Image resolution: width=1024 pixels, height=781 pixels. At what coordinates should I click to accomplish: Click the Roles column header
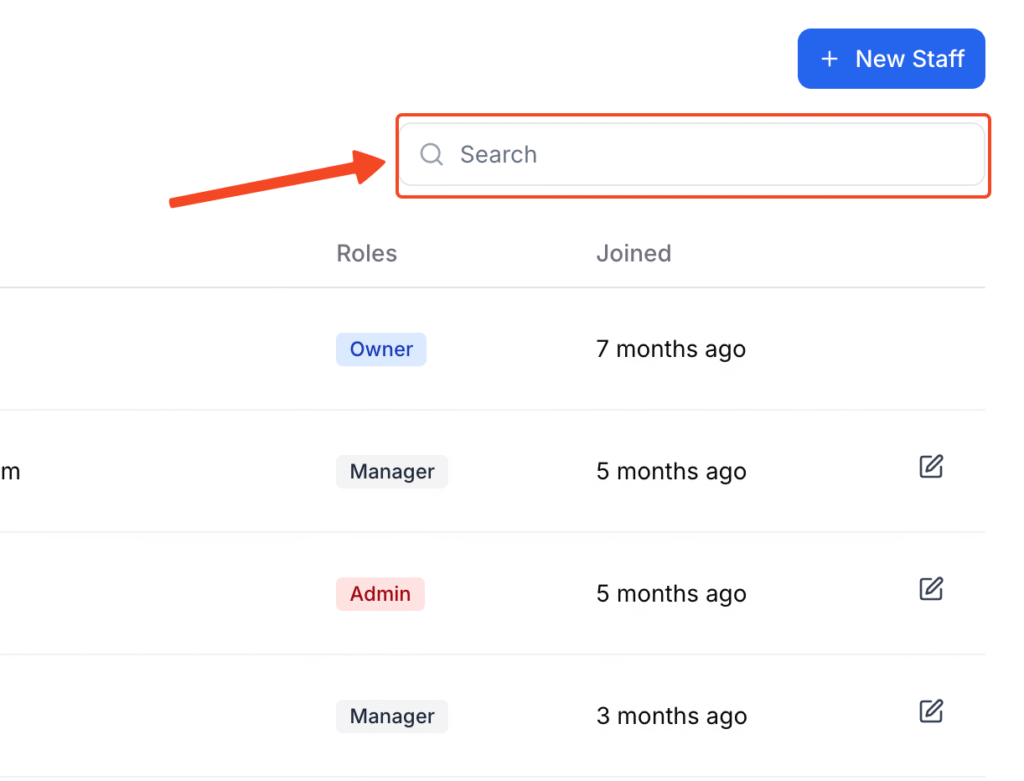(366, 253)
